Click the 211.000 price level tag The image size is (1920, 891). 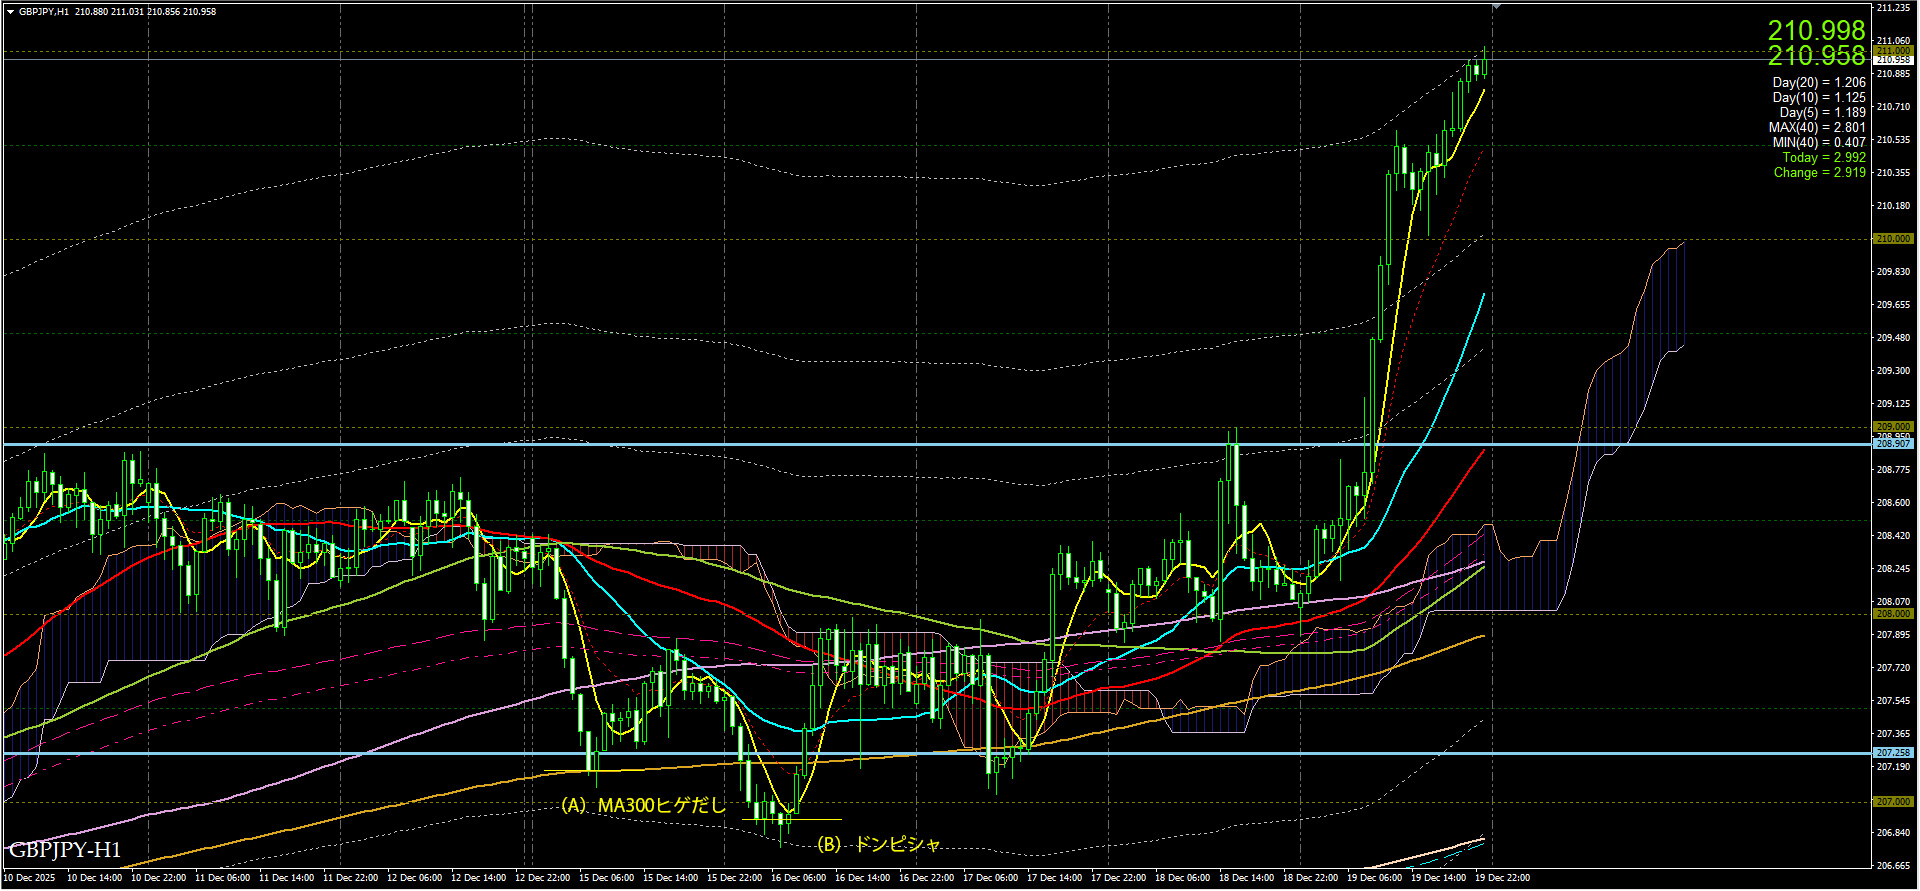(x=1892, y=50)
